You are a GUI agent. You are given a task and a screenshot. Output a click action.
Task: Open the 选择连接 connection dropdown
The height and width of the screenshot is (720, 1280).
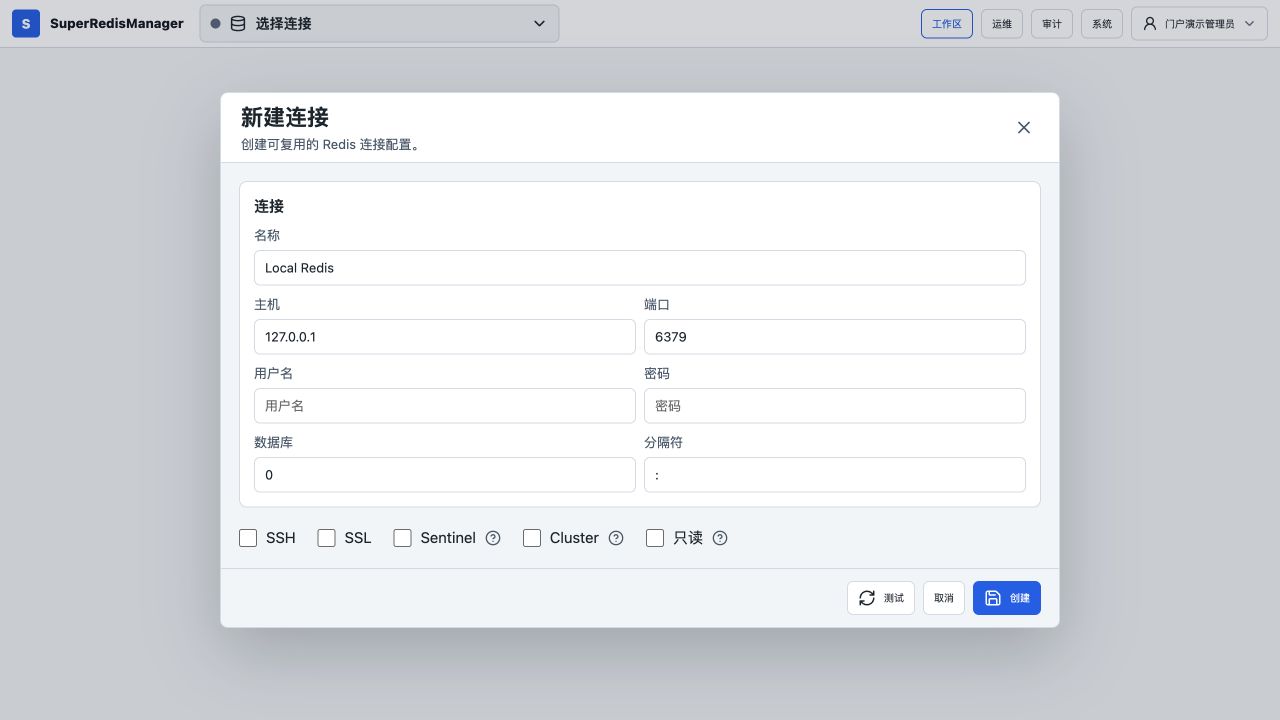tap(379, 23)
